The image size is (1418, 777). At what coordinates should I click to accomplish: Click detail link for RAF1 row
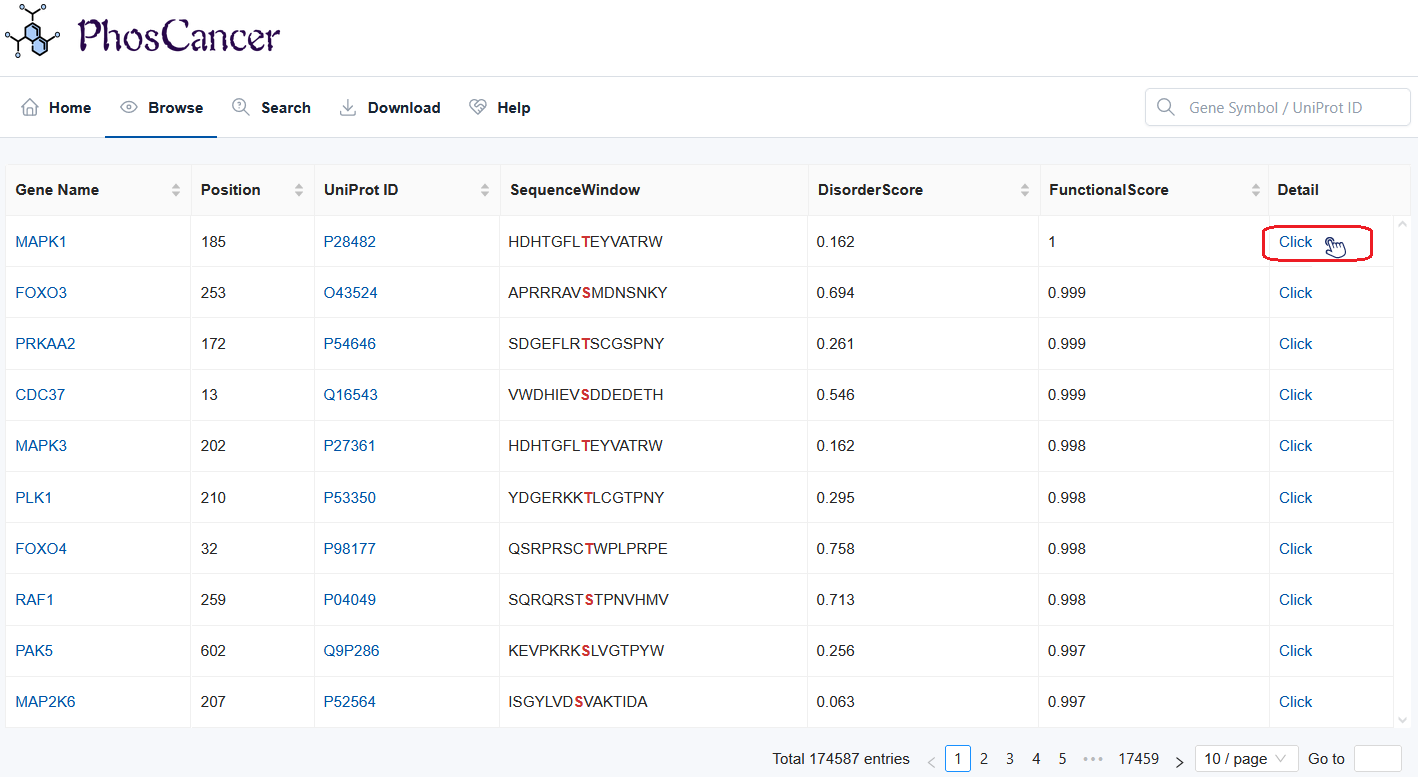[x=1295, y=600]
